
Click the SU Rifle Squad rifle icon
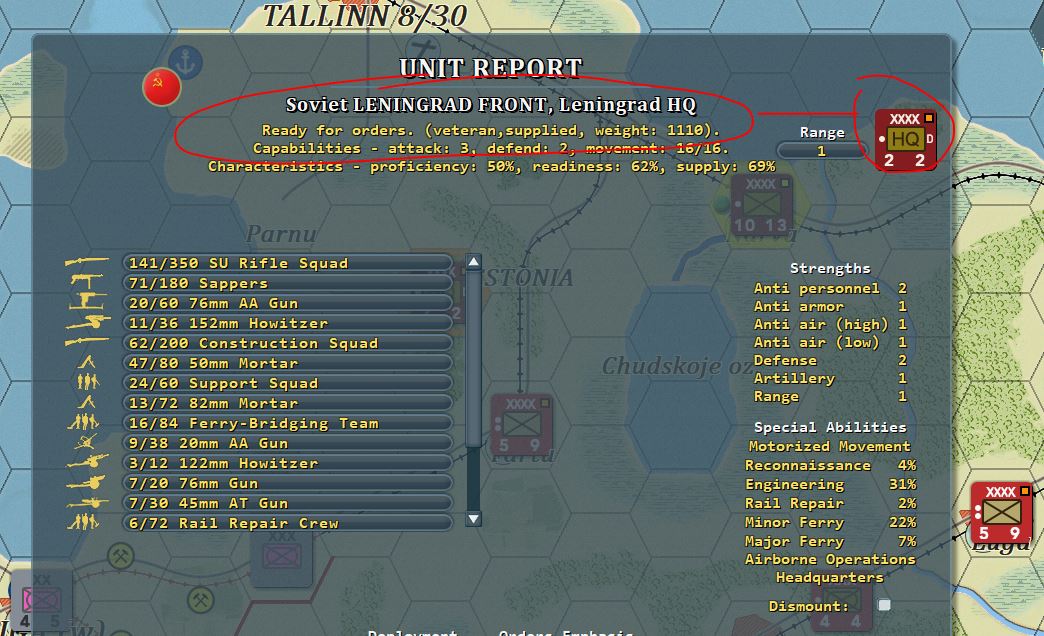pos(87,263)
